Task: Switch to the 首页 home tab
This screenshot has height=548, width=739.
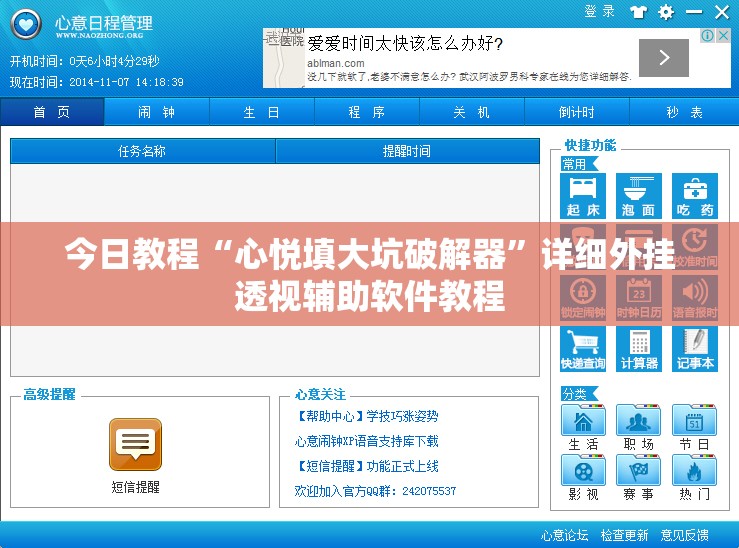Action: pos(52,112)
